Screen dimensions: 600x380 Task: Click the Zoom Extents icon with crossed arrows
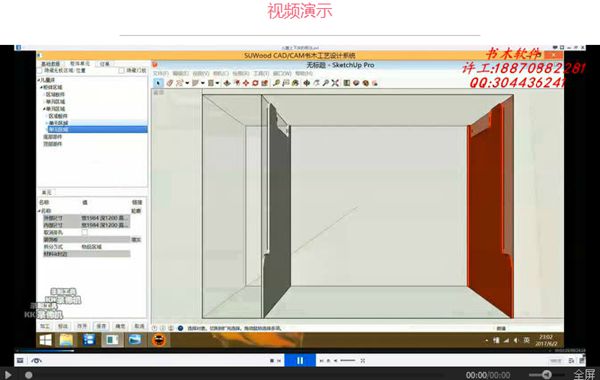pyautogui.click(x=335, y=83)
